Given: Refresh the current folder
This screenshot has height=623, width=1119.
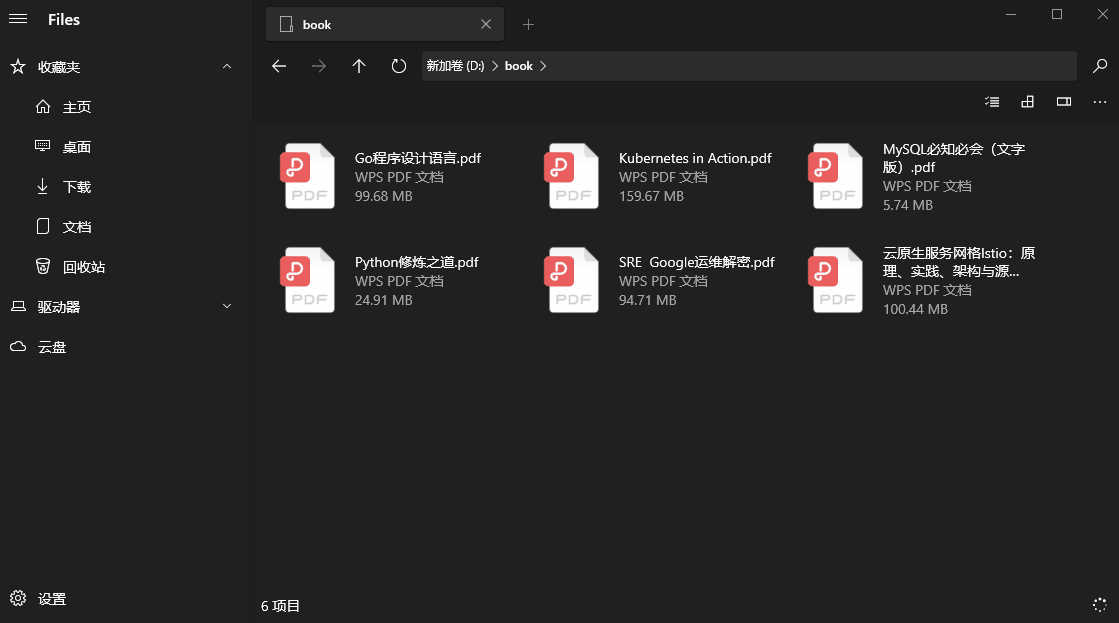Looking at the screenshot, I should pos(399,66).
